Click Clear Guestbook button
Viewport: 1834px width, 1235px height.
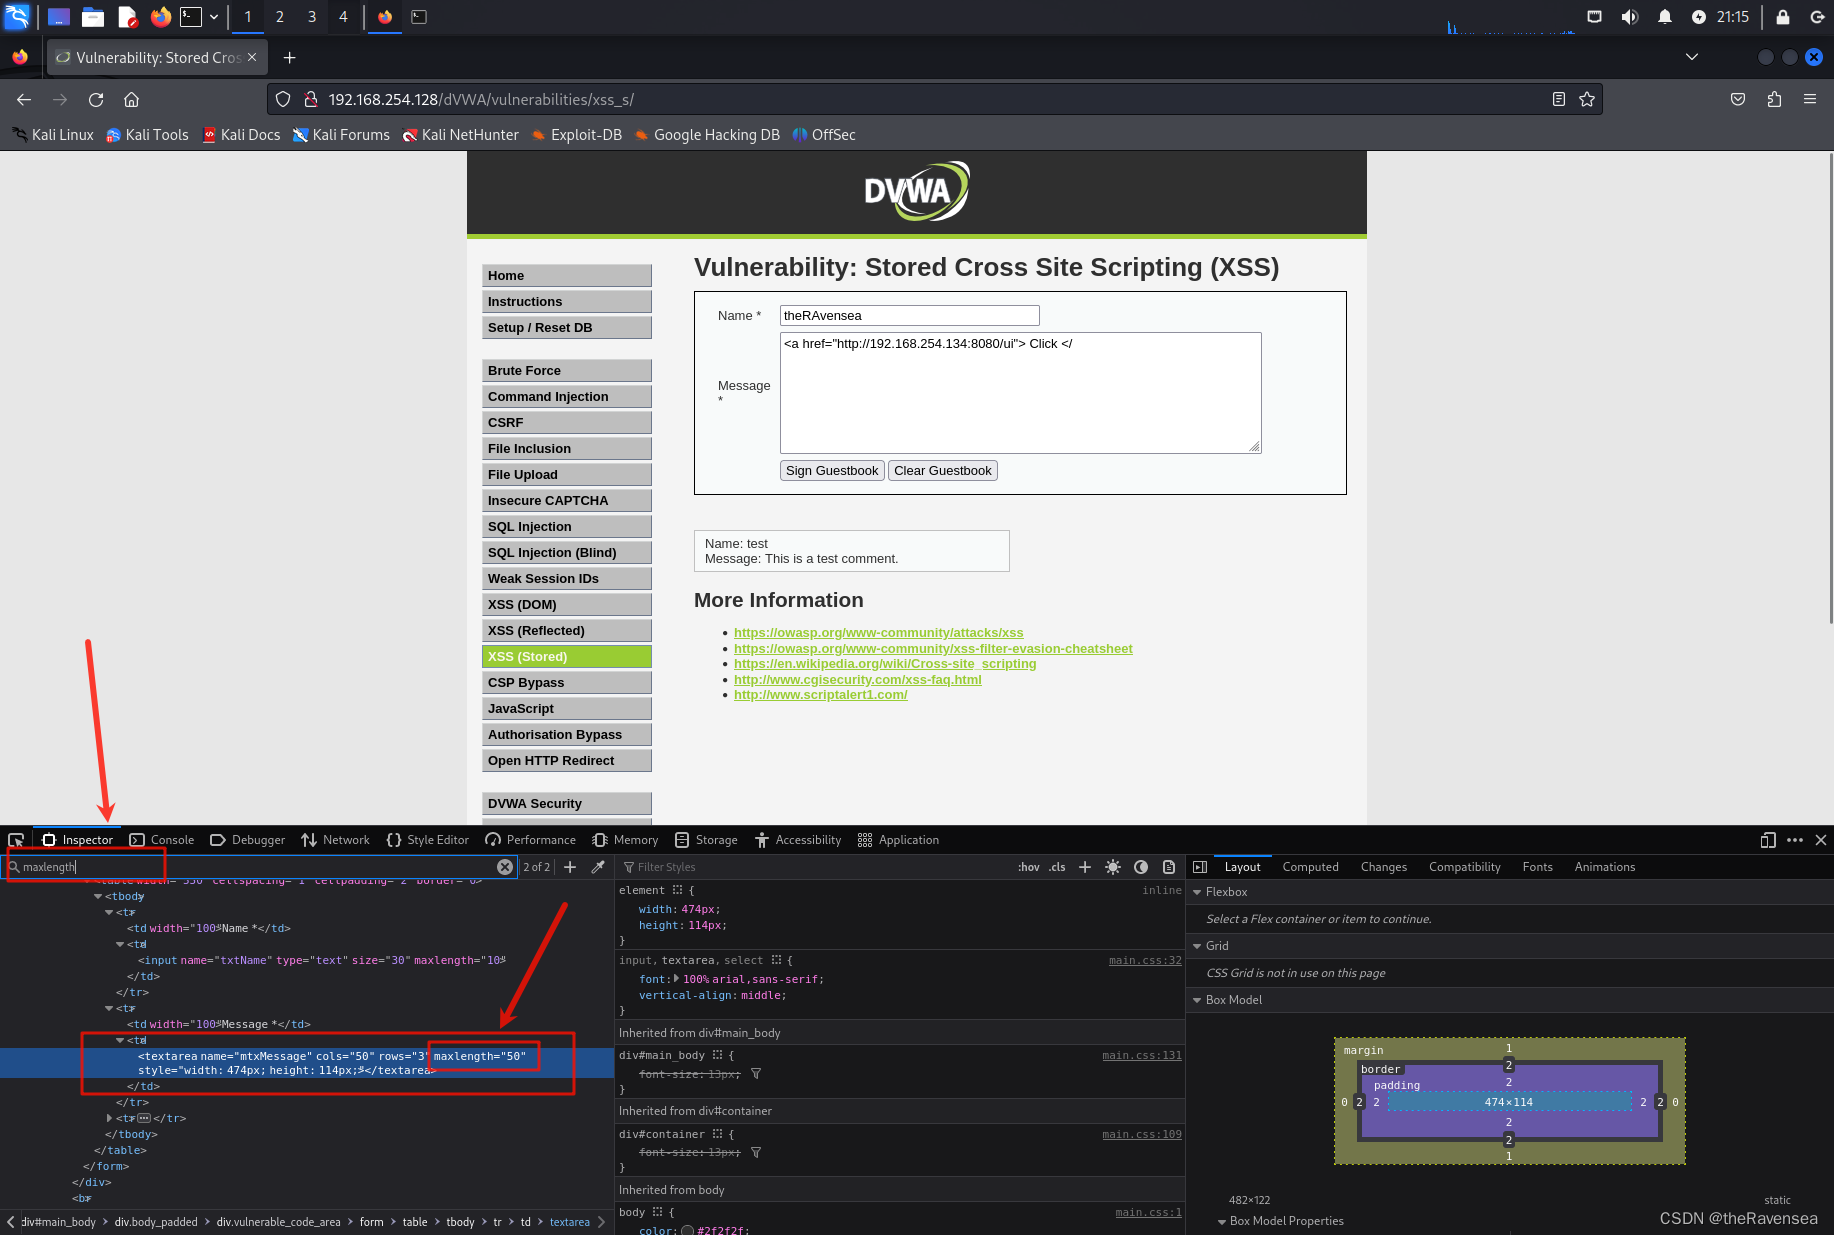[943, 471]
